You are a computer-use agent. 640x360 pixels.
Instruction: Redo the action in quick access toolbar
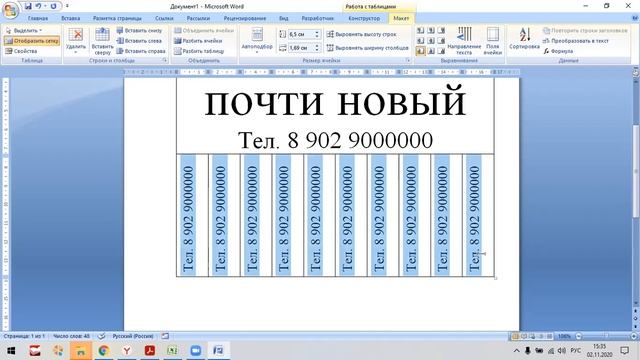tap(53, 6)
